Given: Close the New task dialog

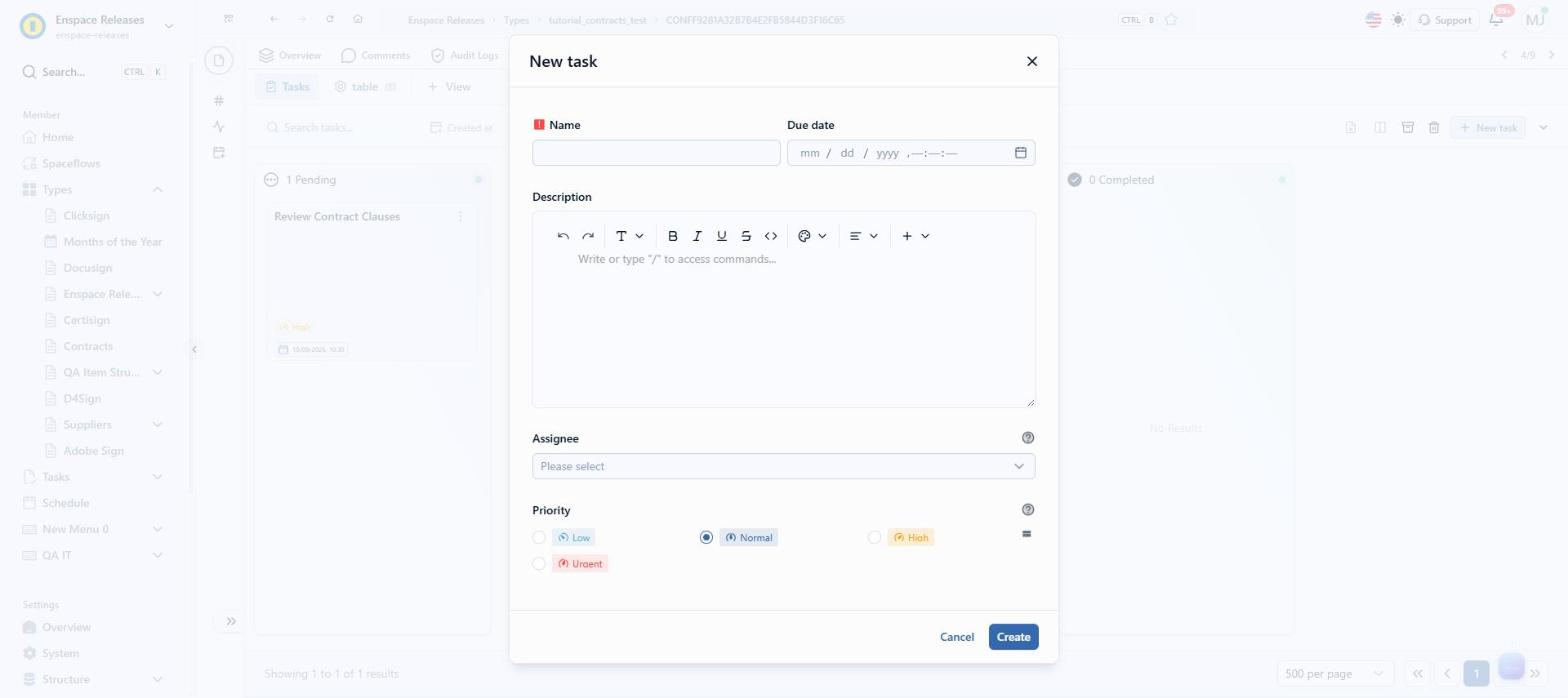Looking at the screenshot, I should tap(1032, 61).
